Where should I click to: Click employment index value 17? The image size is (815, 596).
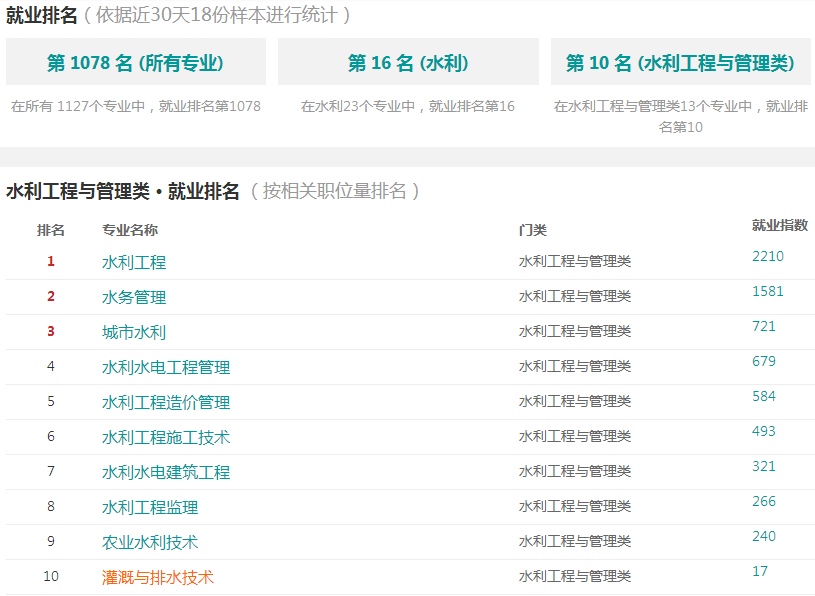(x=760, y=571)
